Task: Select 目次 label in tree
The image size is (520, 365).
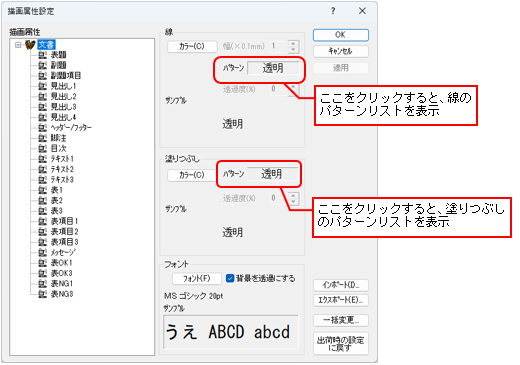Action: coord(58,148)
